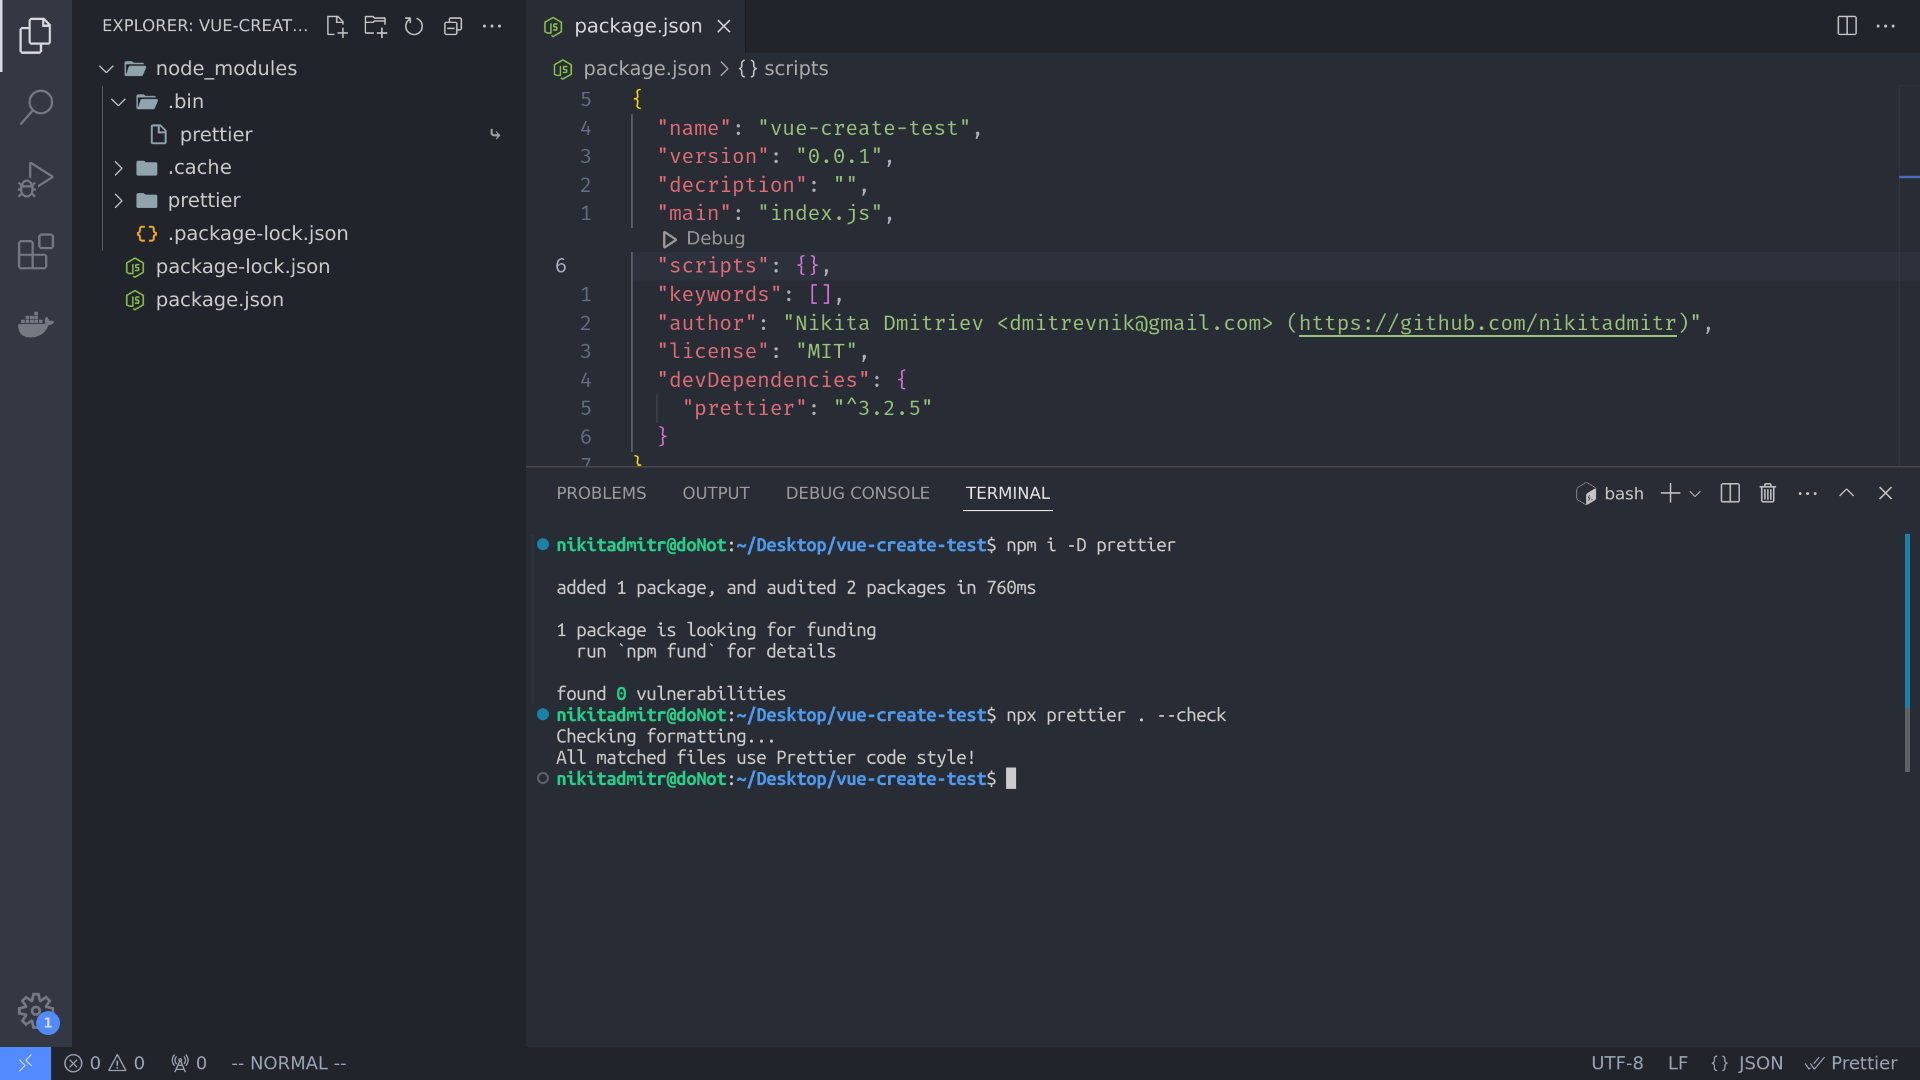Open the Search view

pyautogui.click(x=36, y=106)
